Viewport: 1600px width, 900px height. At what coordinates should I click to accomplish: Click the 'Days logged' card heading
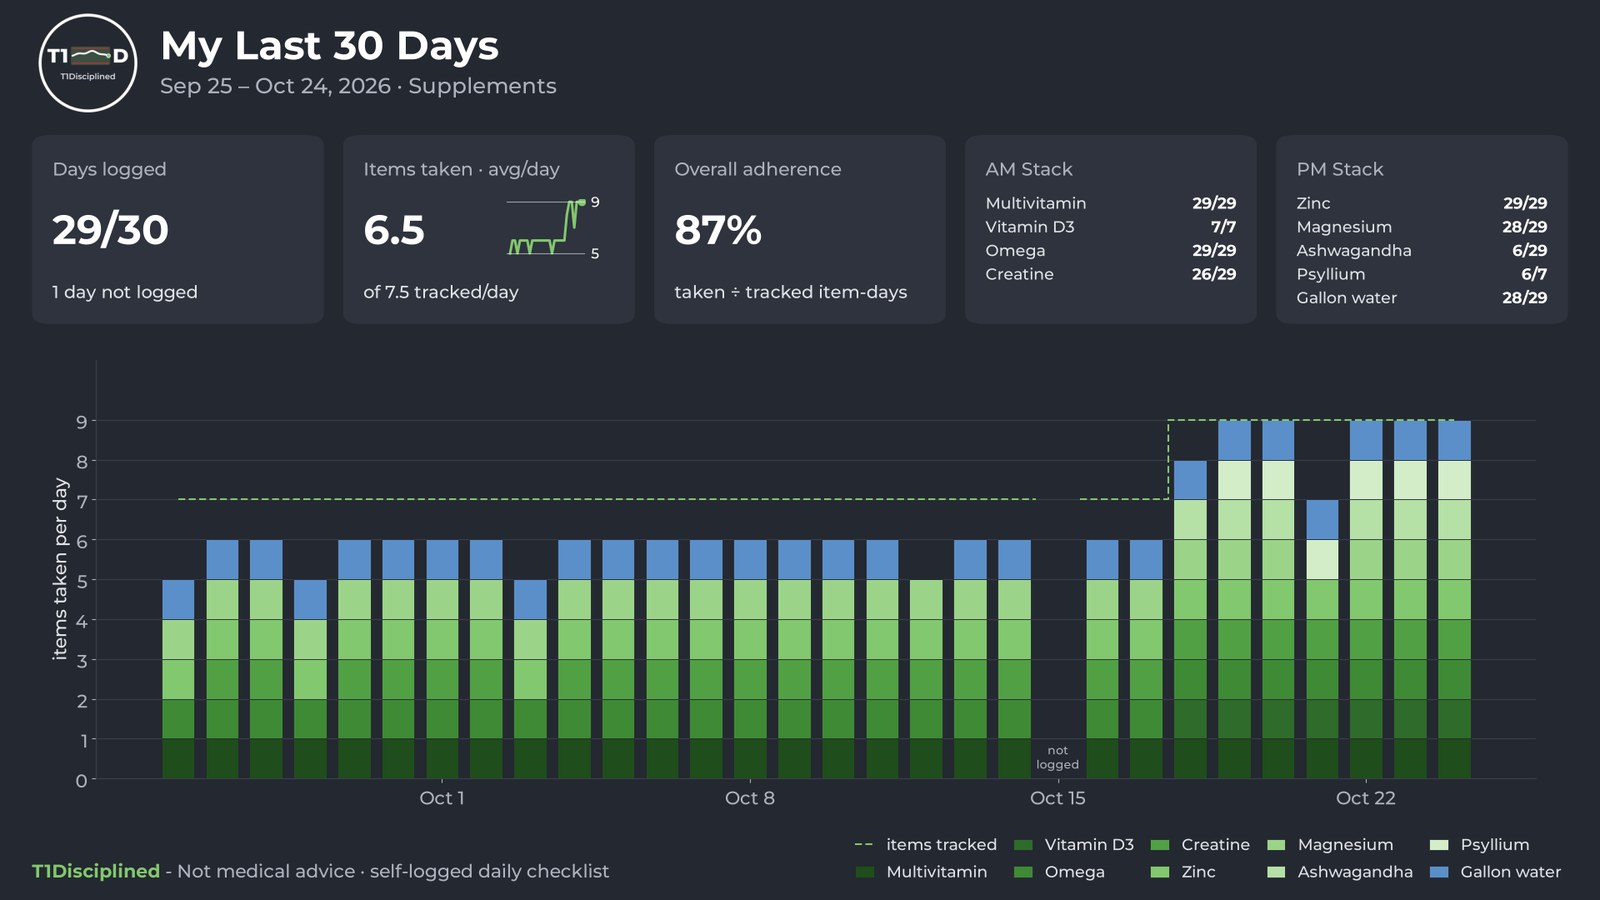click(x=109, y=169)
